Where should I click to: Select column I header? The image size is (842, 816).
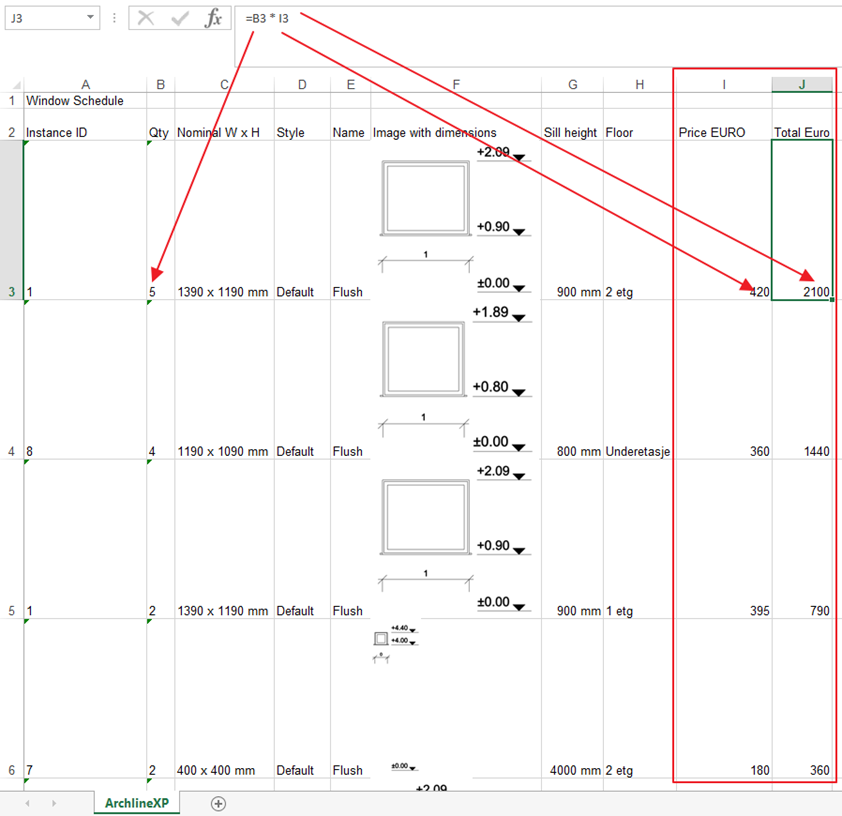(724, 85)
